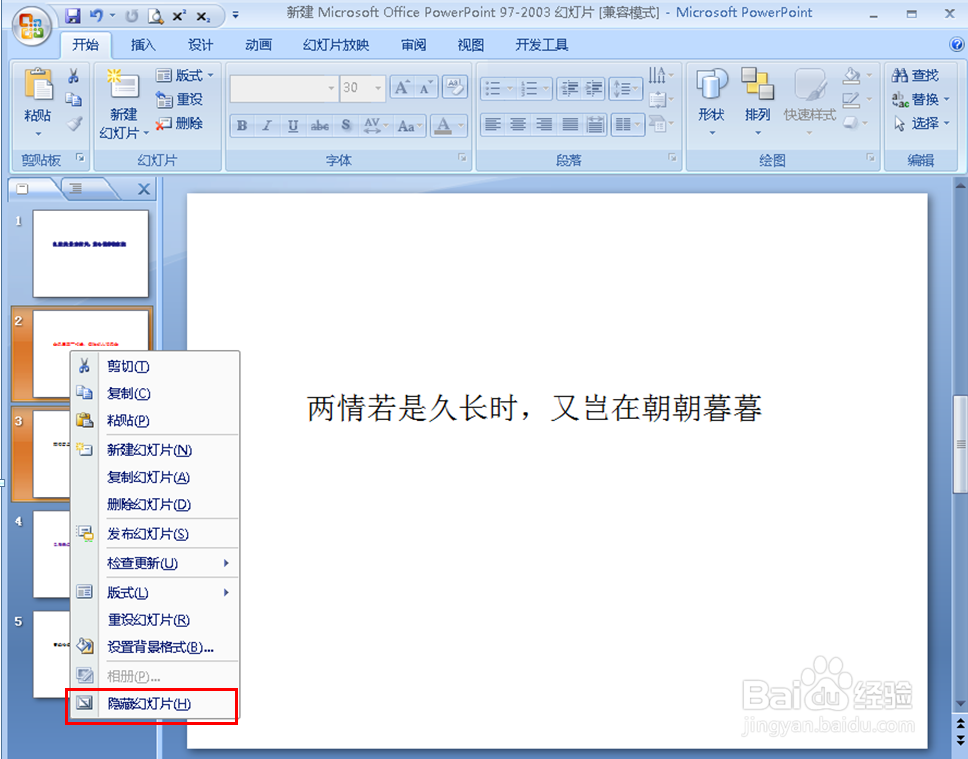Open the font name combo box
Image resolution: width=968 pixels, height=759 pixels.
[284, 88]
